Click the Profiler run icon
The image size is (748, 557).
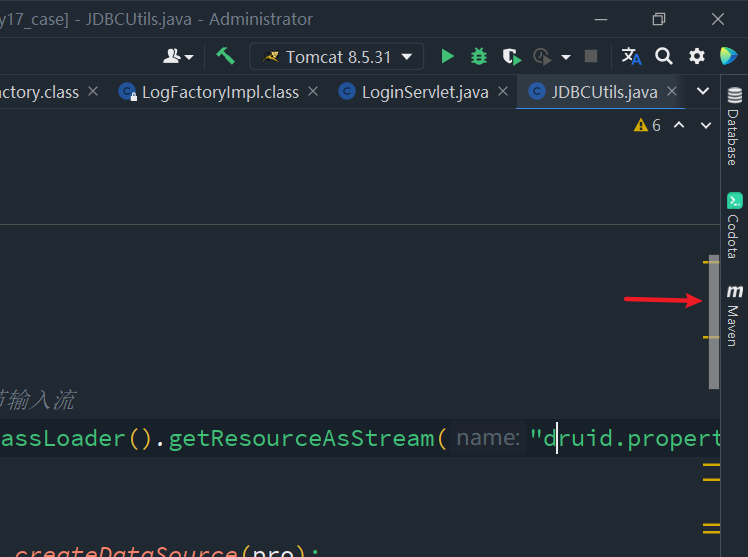(x=542, y=57)
